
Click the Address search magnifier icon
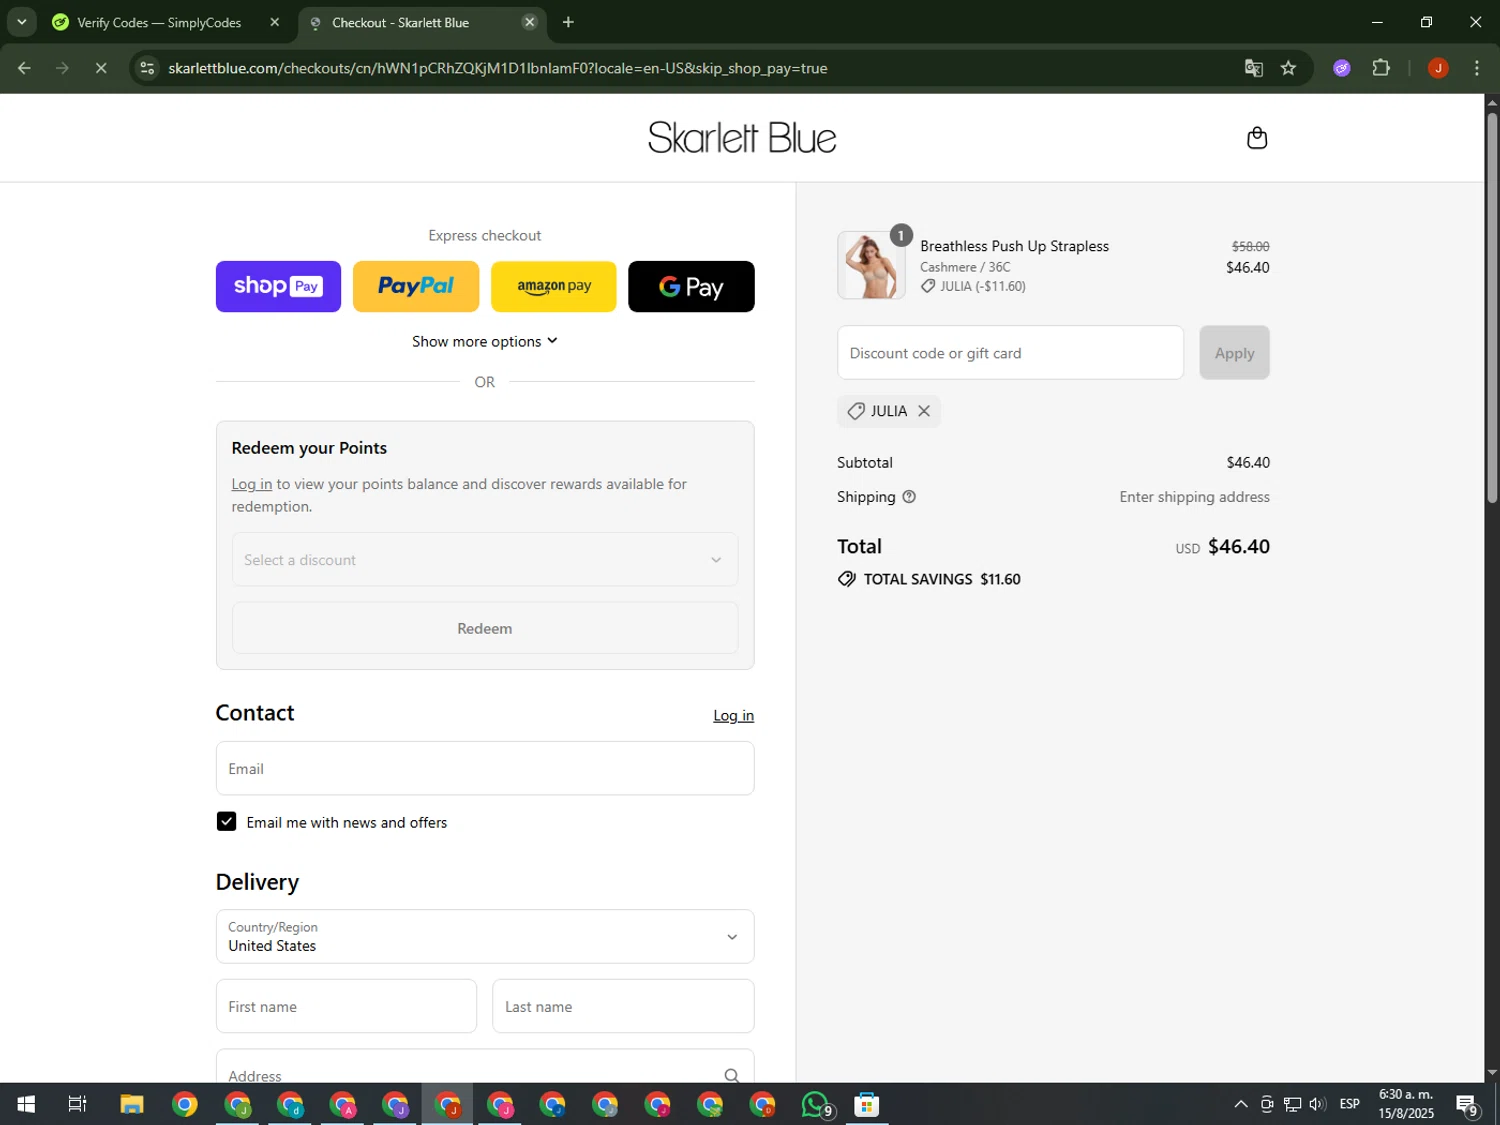[732, 1075]
